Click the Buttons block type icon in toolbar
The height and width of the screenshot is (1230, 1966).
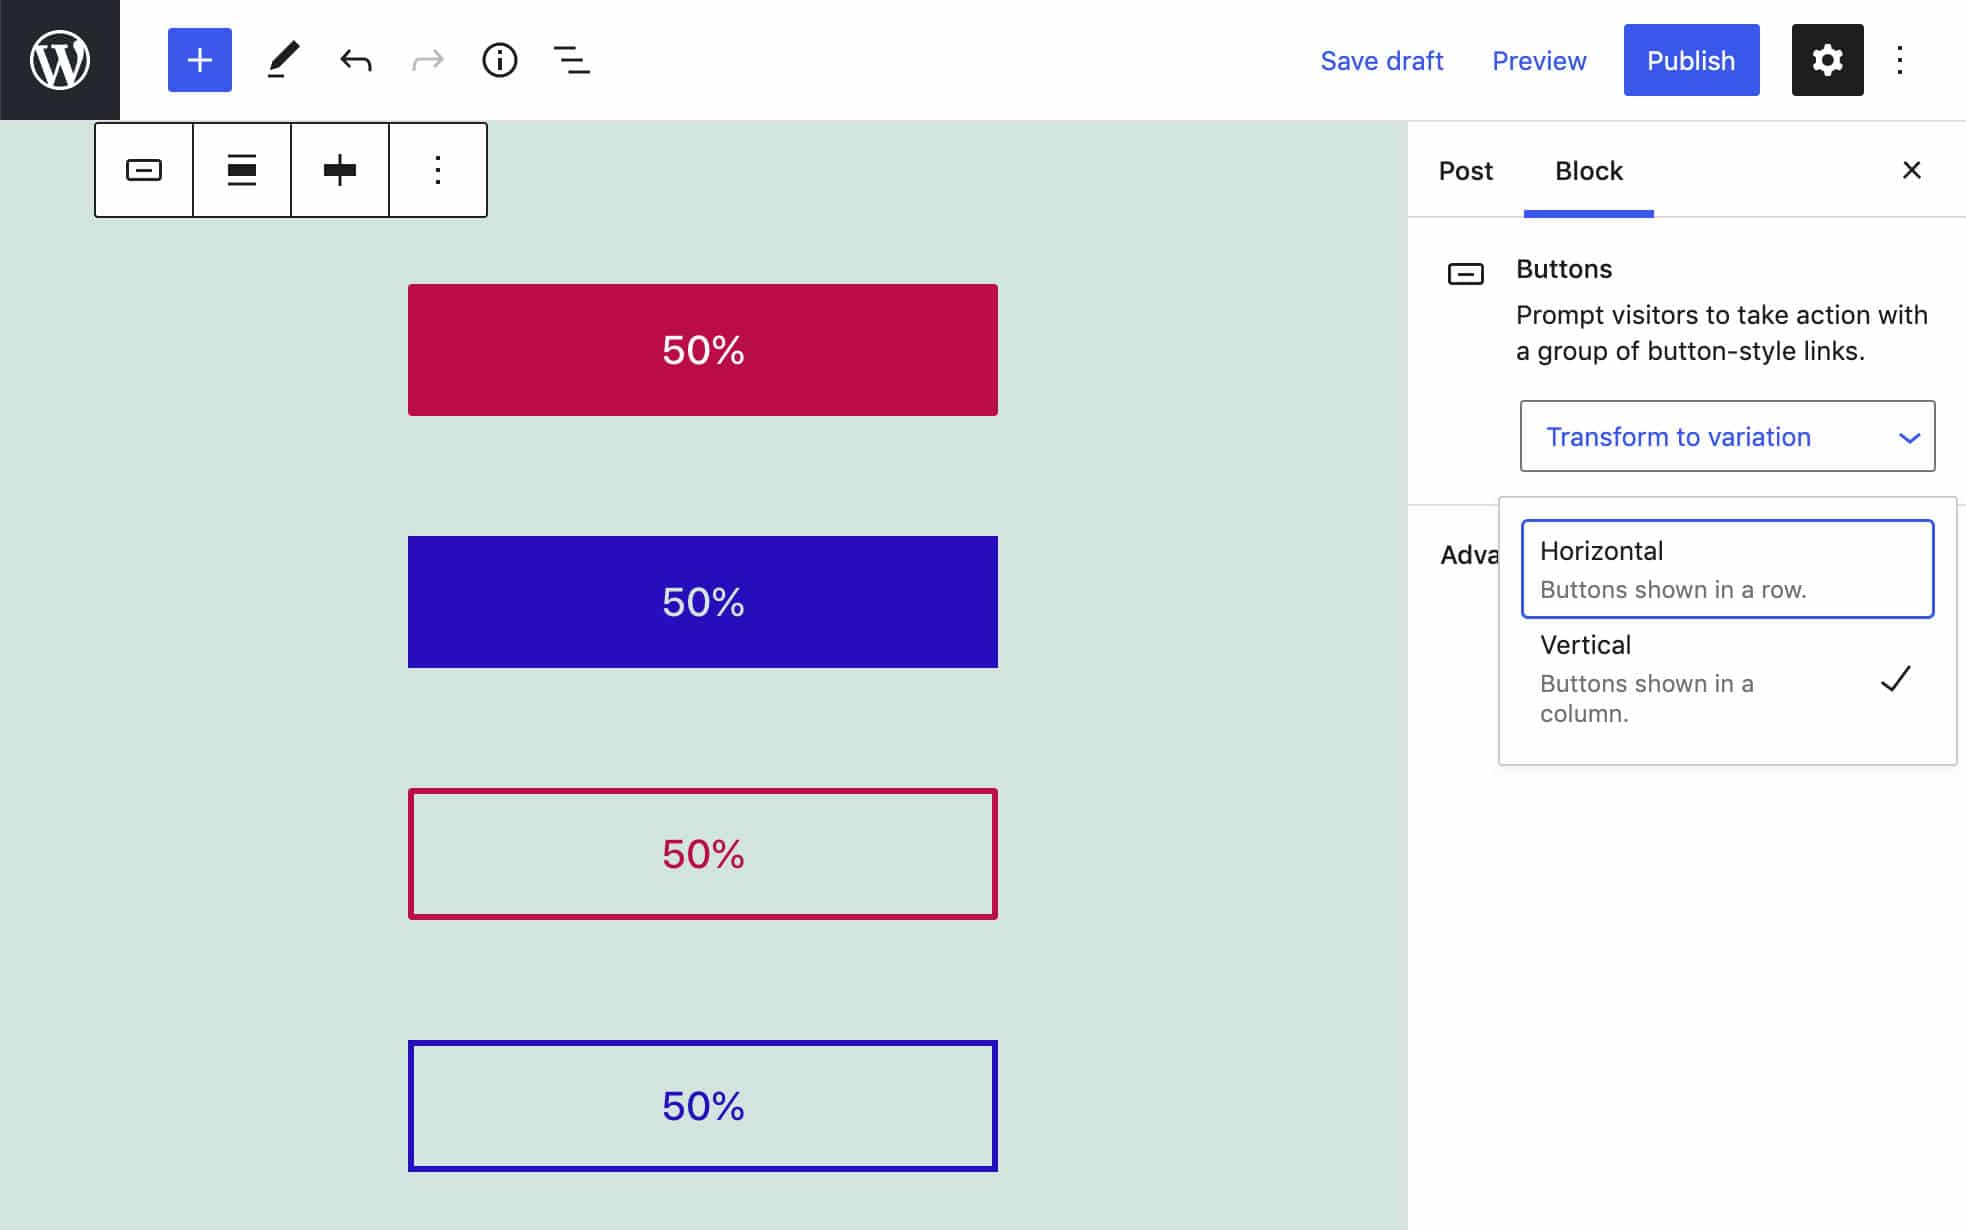pyautogui.click(x=144, y=170)
